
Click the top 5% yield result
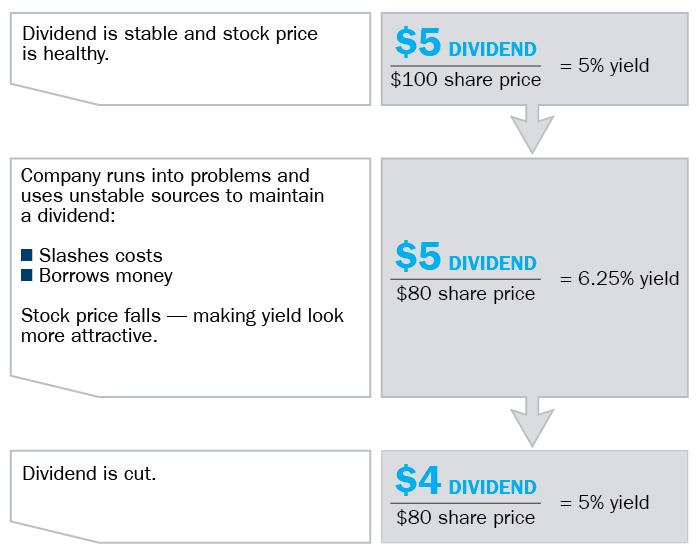[604, 66]
